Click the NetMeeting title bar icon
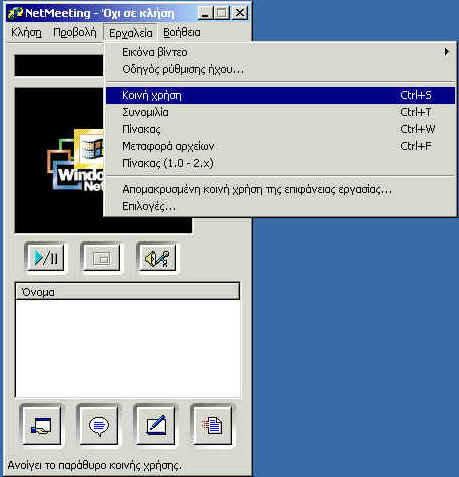This screenshot has width=459, height=477. (15, 13)
